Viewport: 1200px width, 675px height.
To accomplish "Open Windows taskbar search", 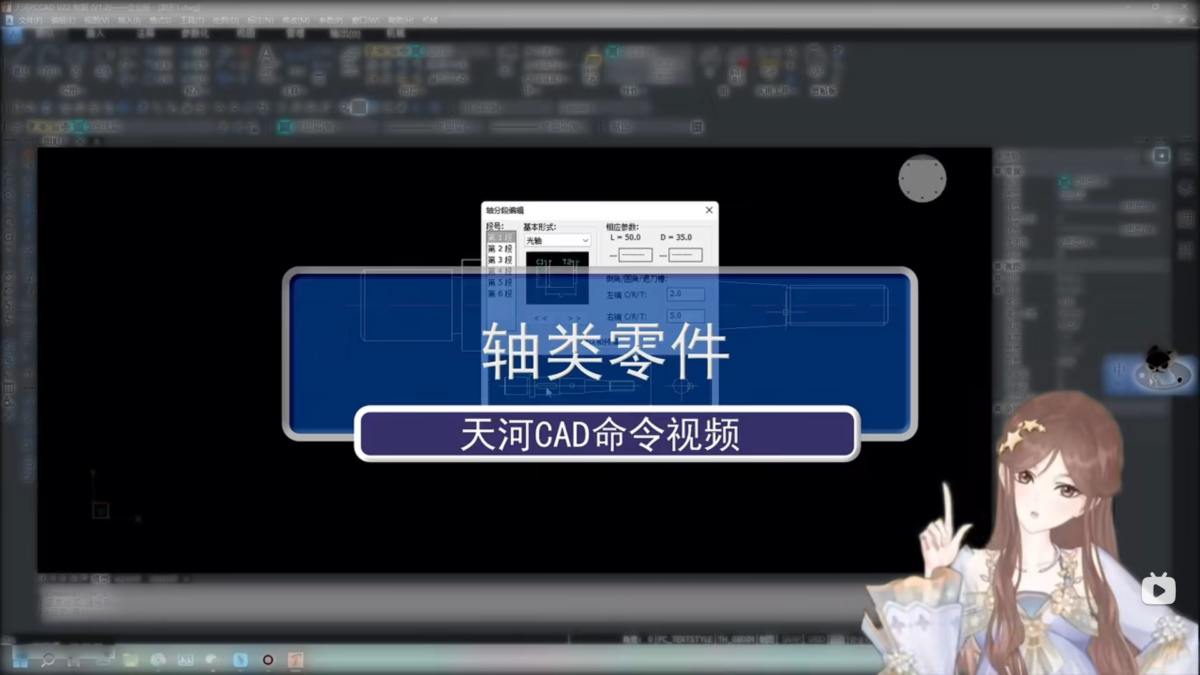I will pos(47,660).
